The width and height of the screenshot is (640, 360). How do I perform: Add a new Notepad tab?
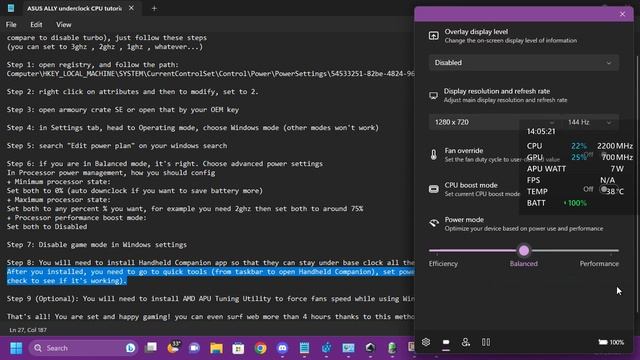point(154,8)
